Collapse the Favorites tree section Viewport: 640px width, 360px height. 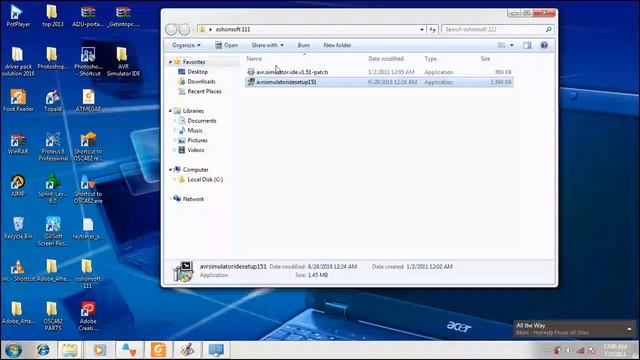point(171,62)
